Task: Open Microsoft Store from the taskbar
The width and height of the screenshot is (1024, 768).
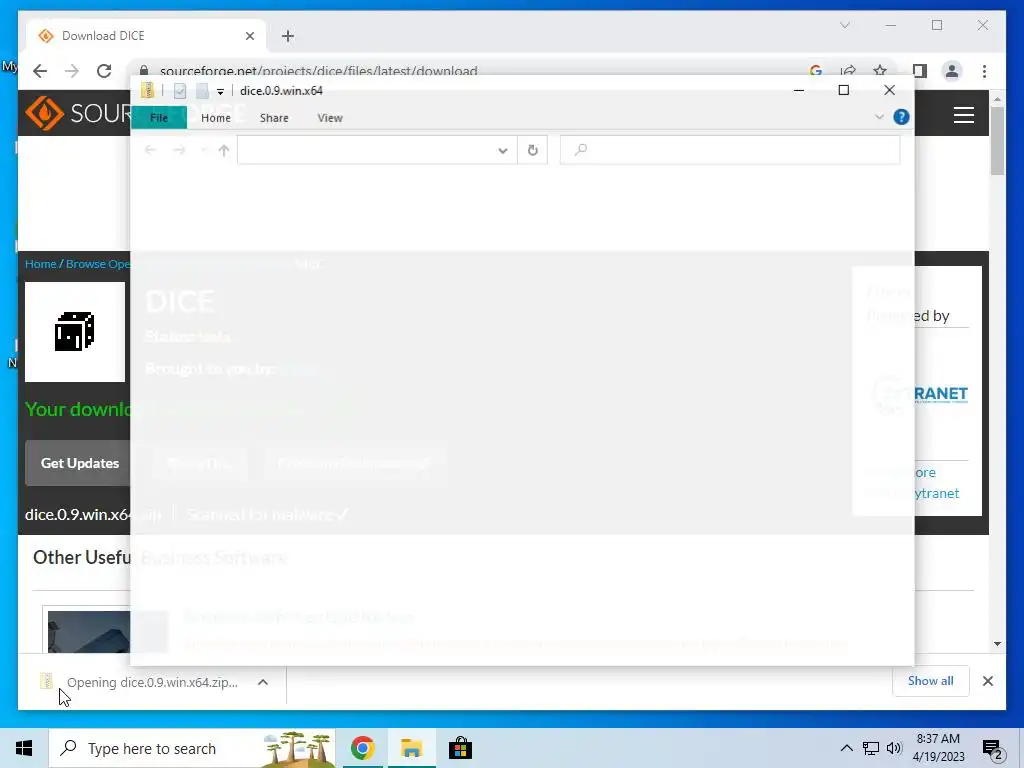Action: pos(460,748)
